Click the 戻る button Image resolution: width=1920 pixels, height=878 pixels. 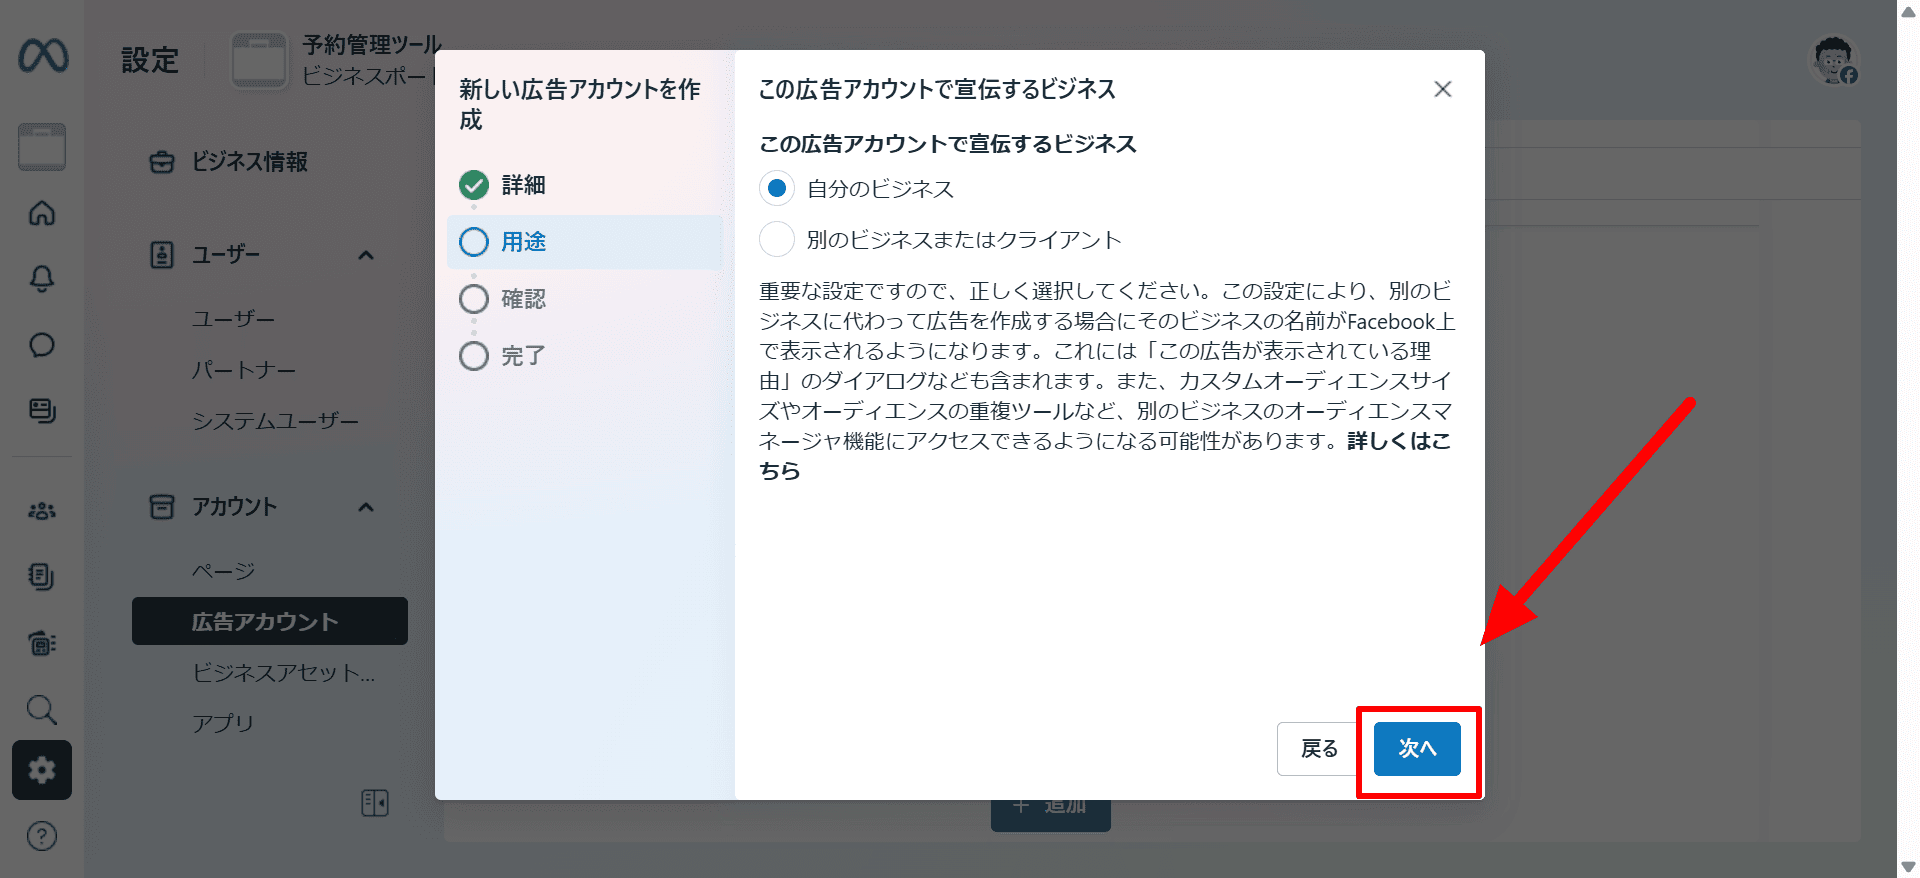pyautogui.click(x=1319, y=749)
